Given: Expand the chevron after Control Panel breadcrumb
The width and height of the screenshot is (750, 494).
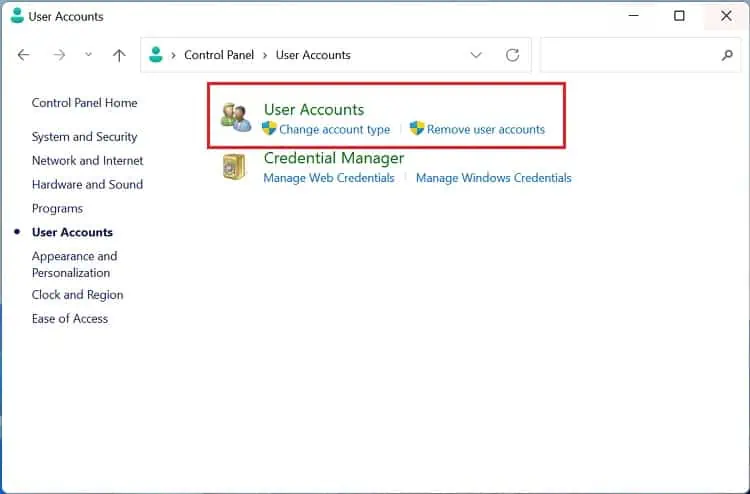Looking at the screenshot, I should pos(265,55).
